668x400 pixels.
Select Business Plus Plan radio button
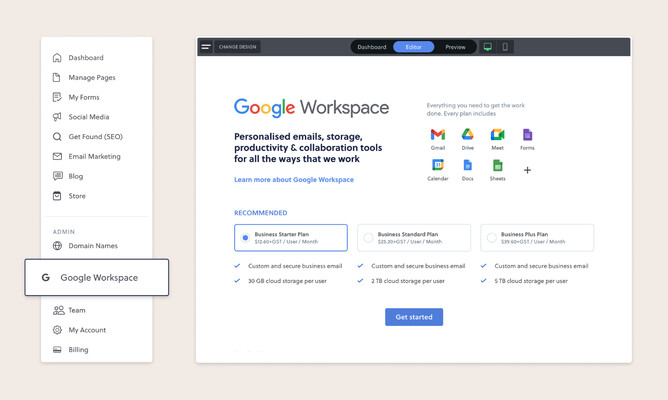click(x=491, y=238)
